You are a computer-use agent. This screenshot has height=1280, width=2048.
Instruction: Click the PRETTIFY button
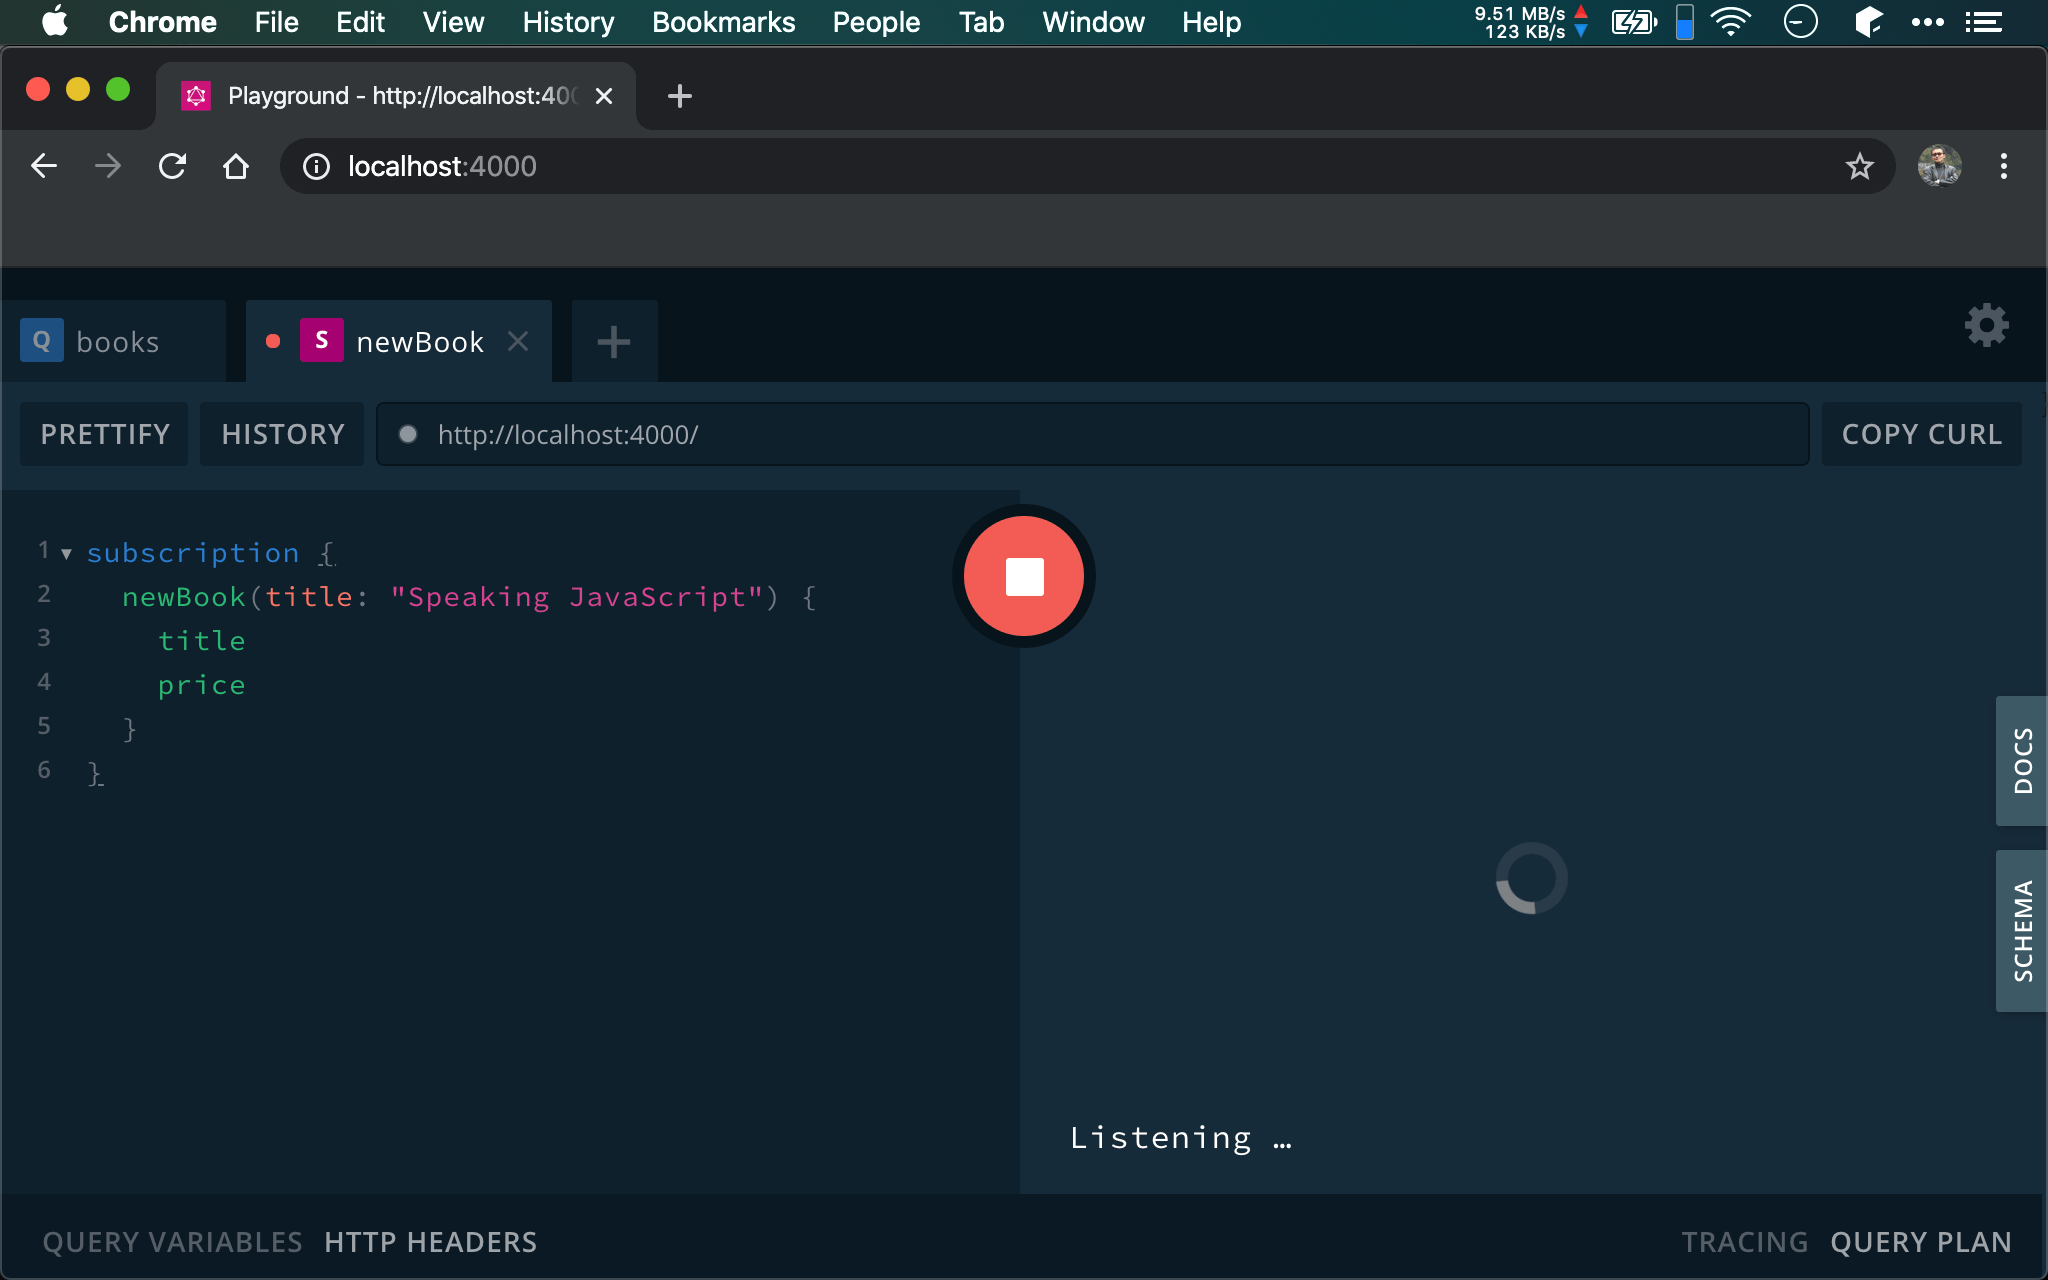pyautogui.click(x=105, y=434)
